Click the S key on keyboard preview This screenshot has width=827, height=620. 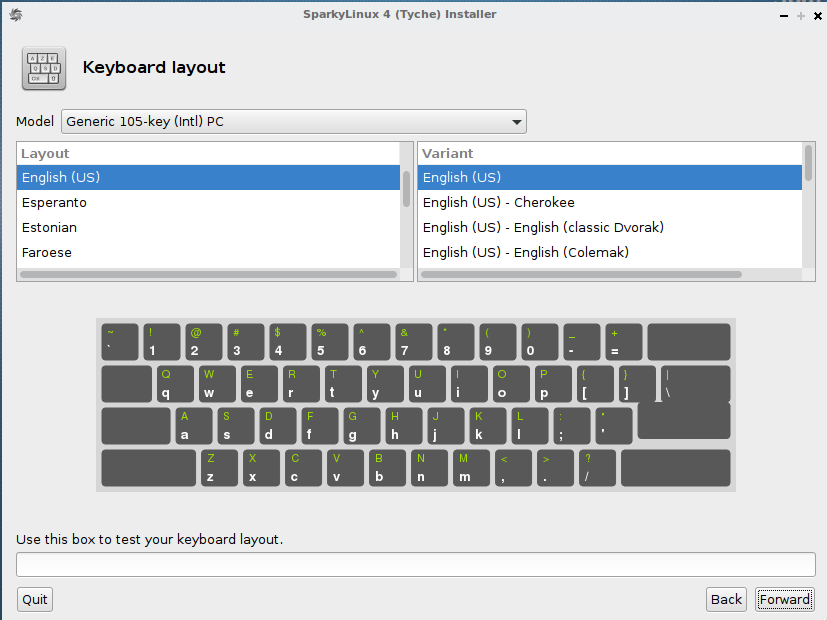[x=236, y=426]
